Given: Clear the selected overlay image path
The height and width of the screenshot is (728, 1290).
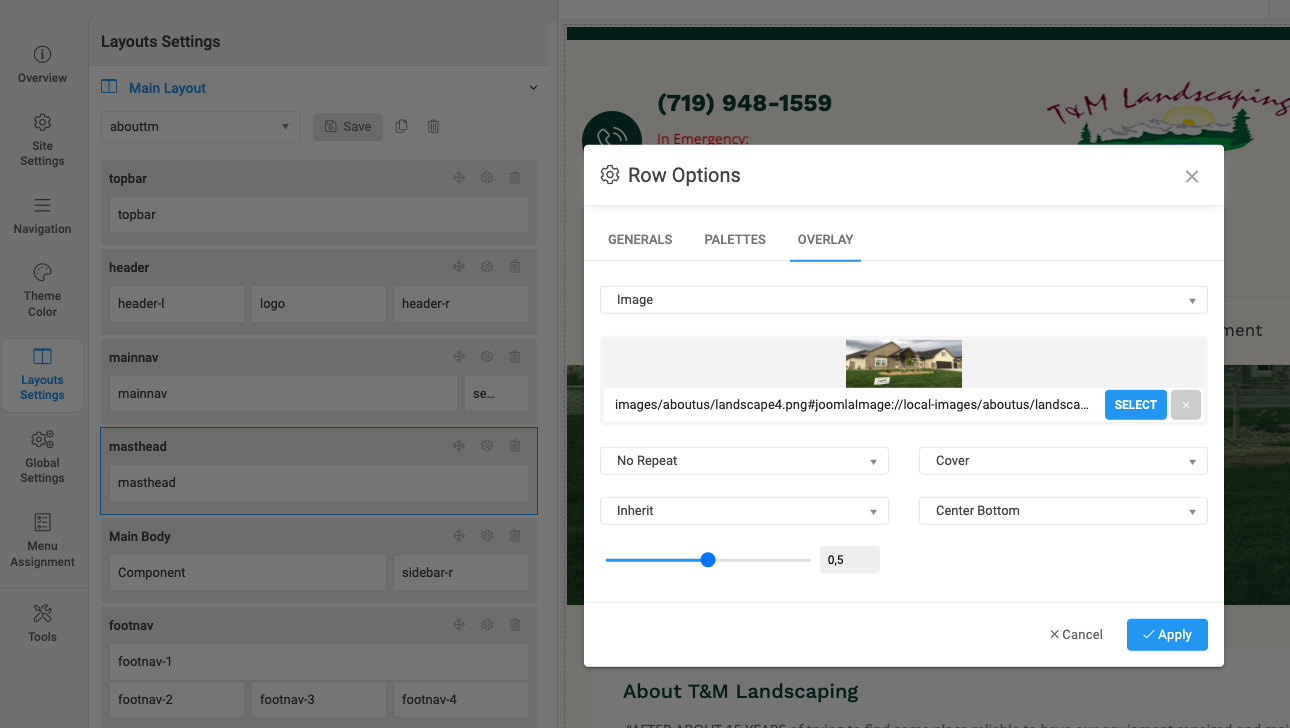Looking at the screenshot, I should 1186,405.
